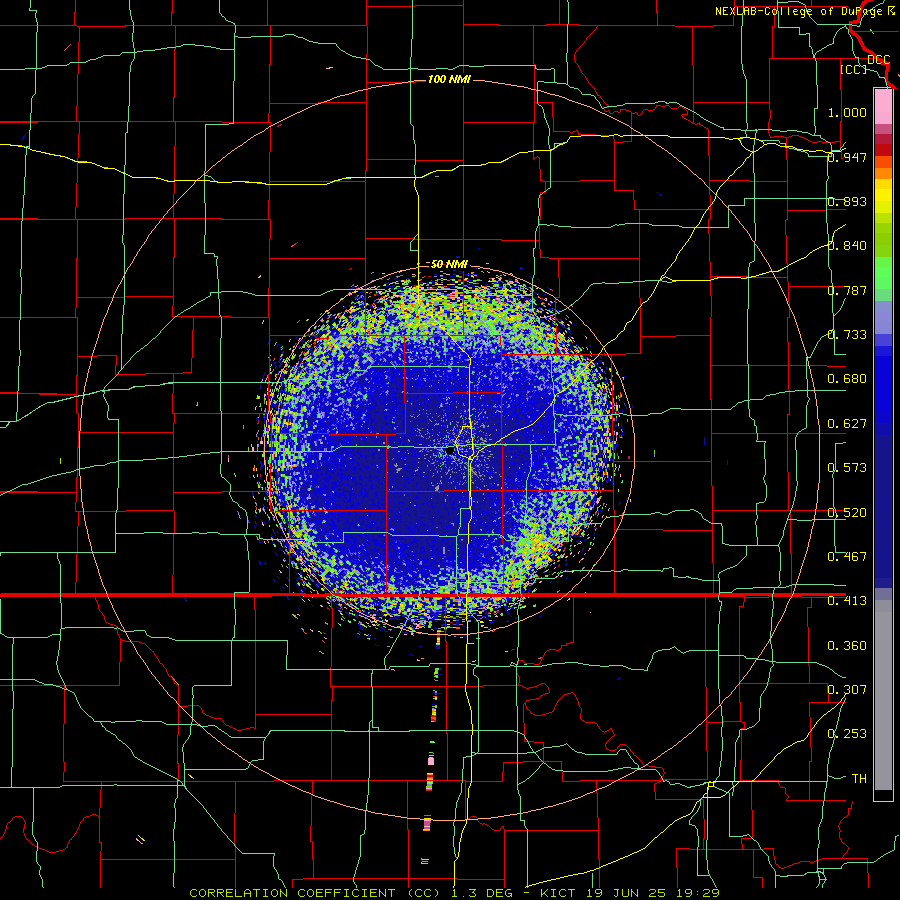This screenshot has width=900, height=900.
Task: Click the 0.893 scale value
Action: pos(847,201)
